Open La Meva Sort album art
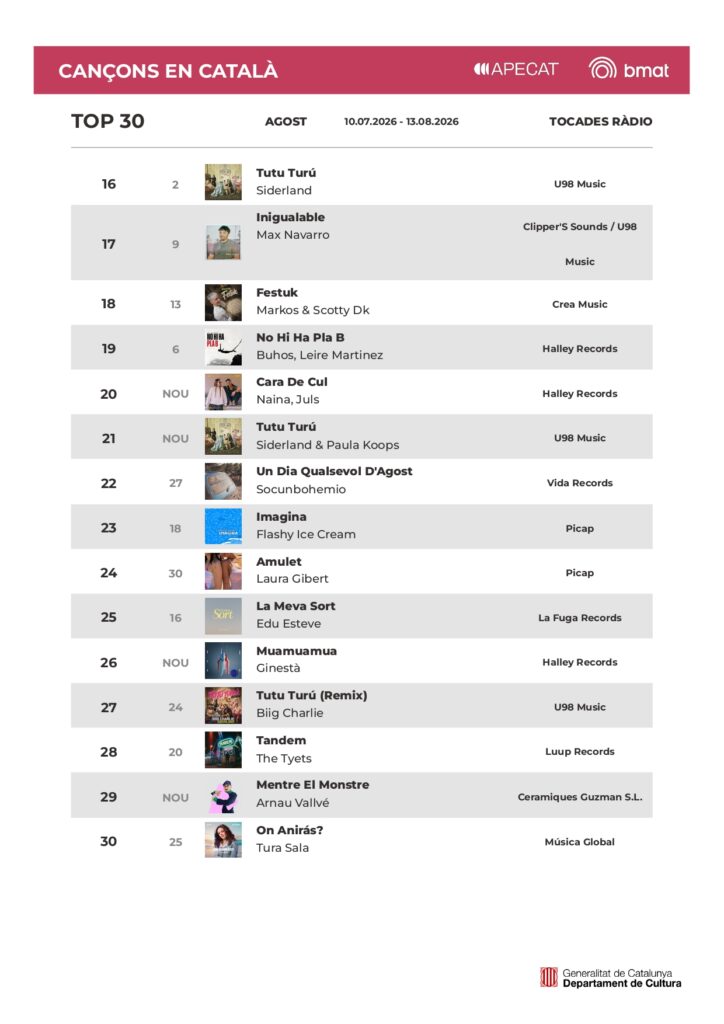This screenshot has height=1024, width=724. (223, 616)
